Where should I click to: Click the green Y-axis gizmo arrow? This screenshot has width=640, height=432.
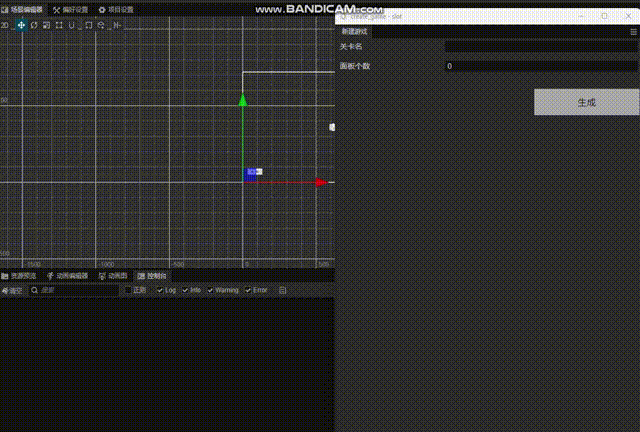pyautogui.click(x=243, y=100)
